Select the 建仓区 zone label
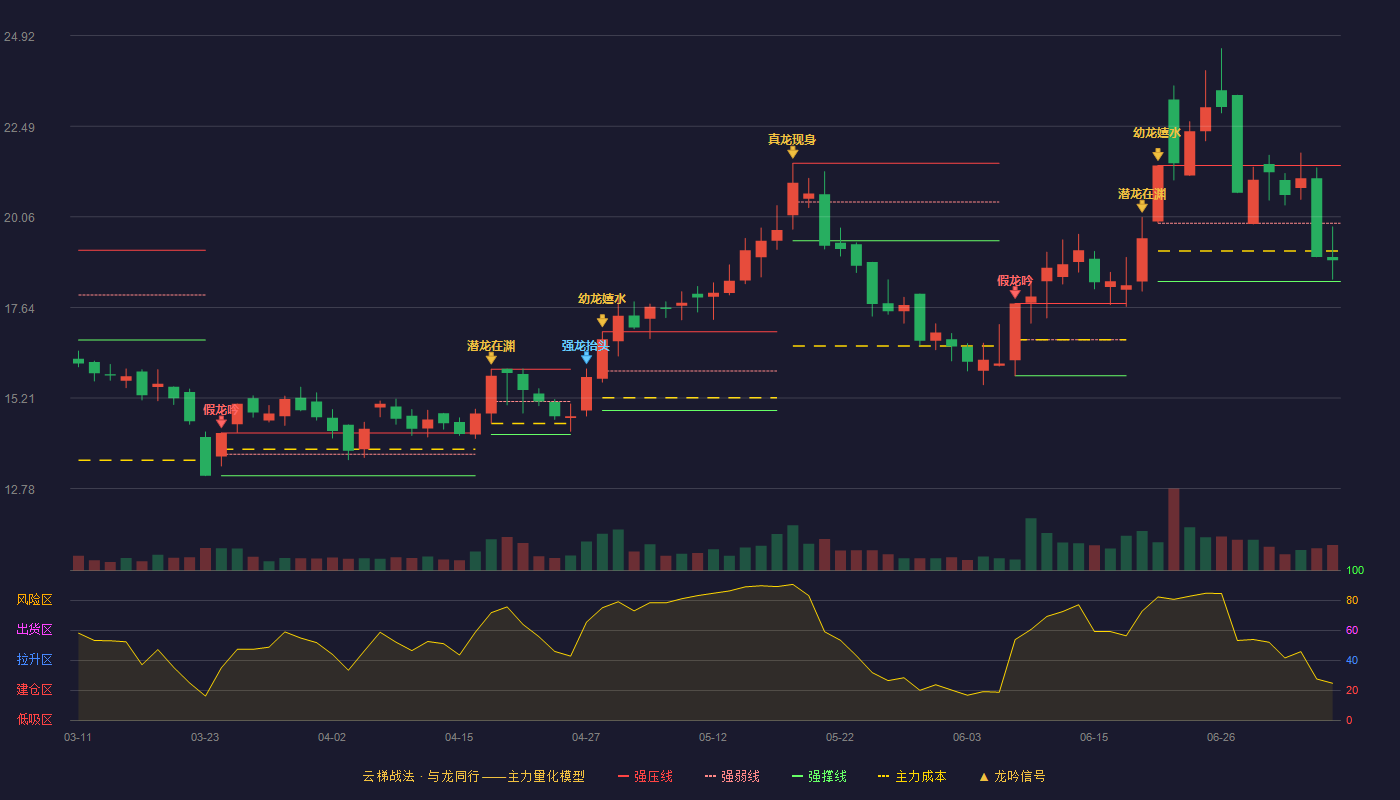This screenshot has height=800, width=1400. 34,690
